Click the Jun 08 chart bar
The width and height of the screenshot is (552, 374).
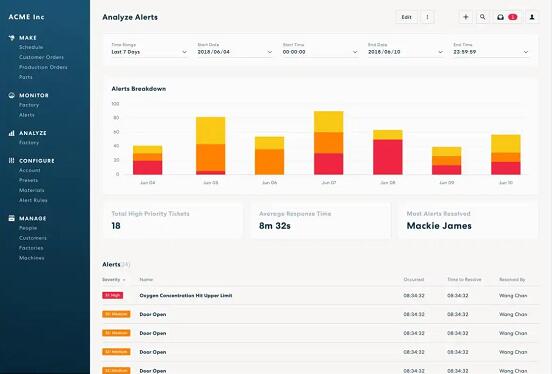[388, 152]
